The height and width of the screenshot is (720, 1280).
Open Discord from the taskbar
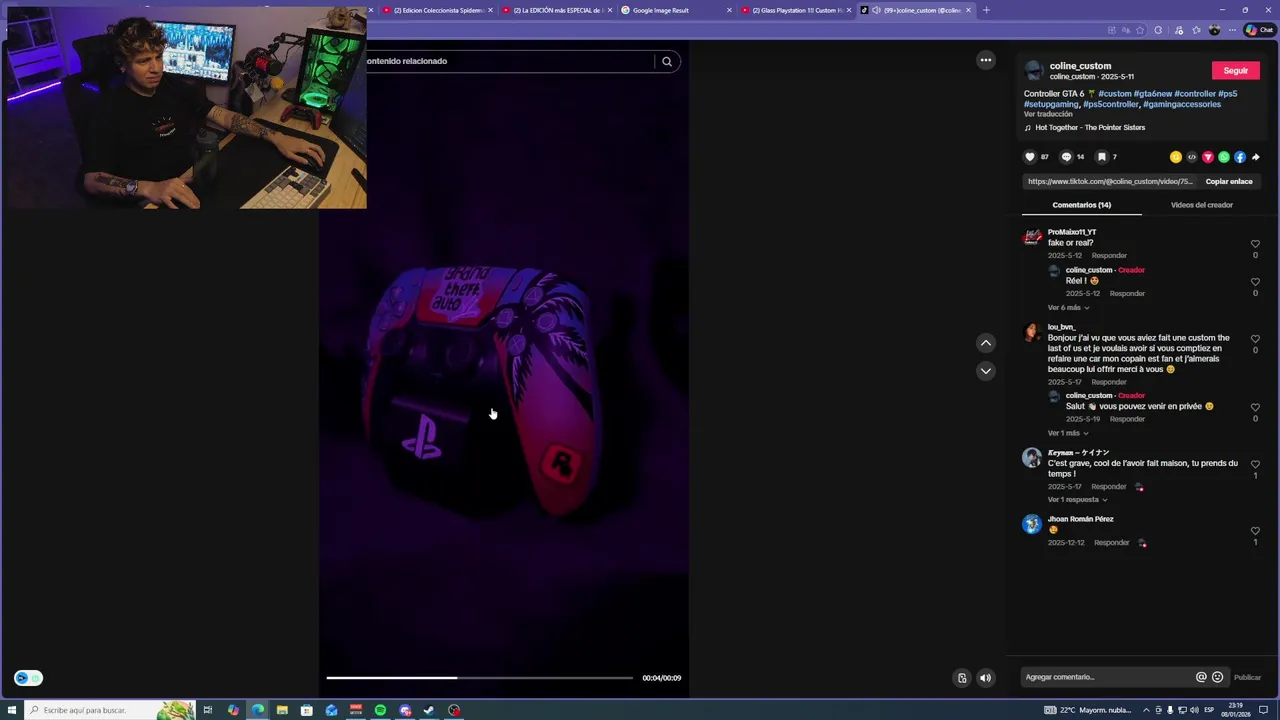point(405,710)
